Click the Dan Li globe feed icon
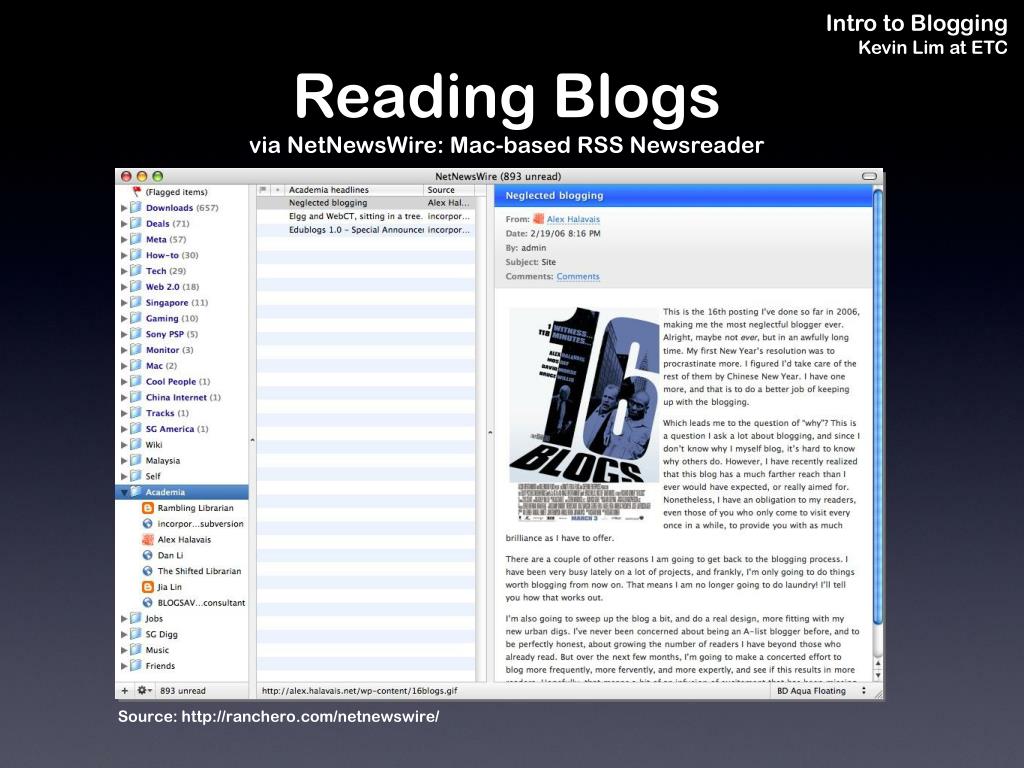Viewport: 1024px width, 768px height. tap(148, 555)
